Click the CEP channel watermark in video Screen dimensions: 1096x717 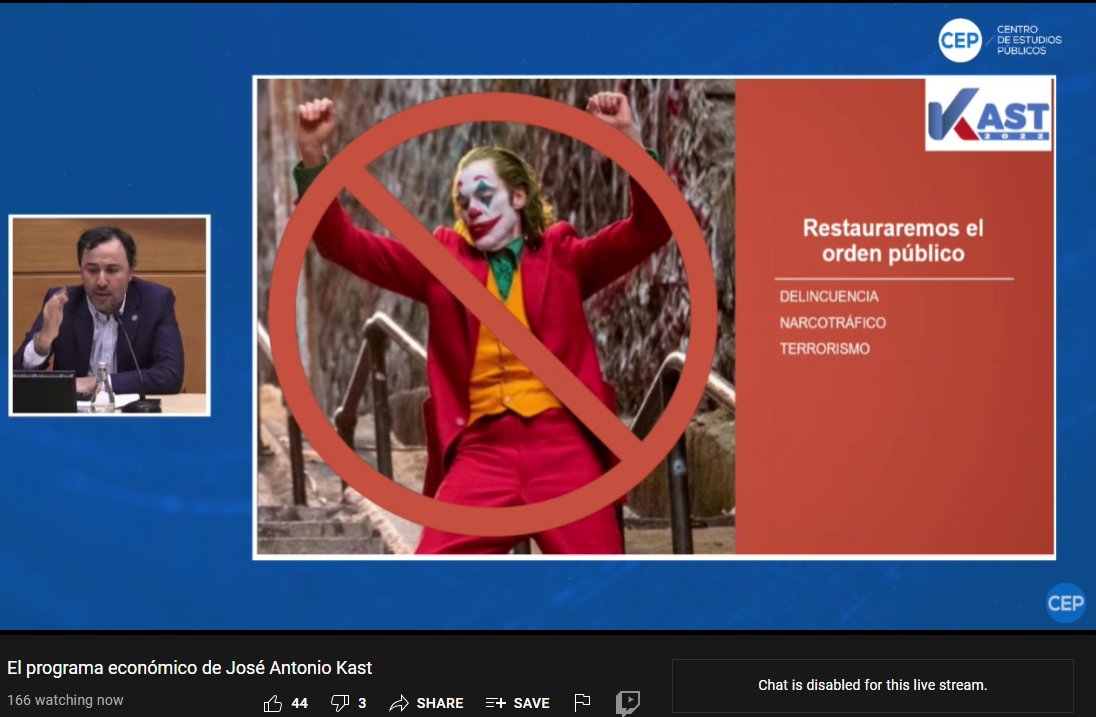[x=1066, y=603]
